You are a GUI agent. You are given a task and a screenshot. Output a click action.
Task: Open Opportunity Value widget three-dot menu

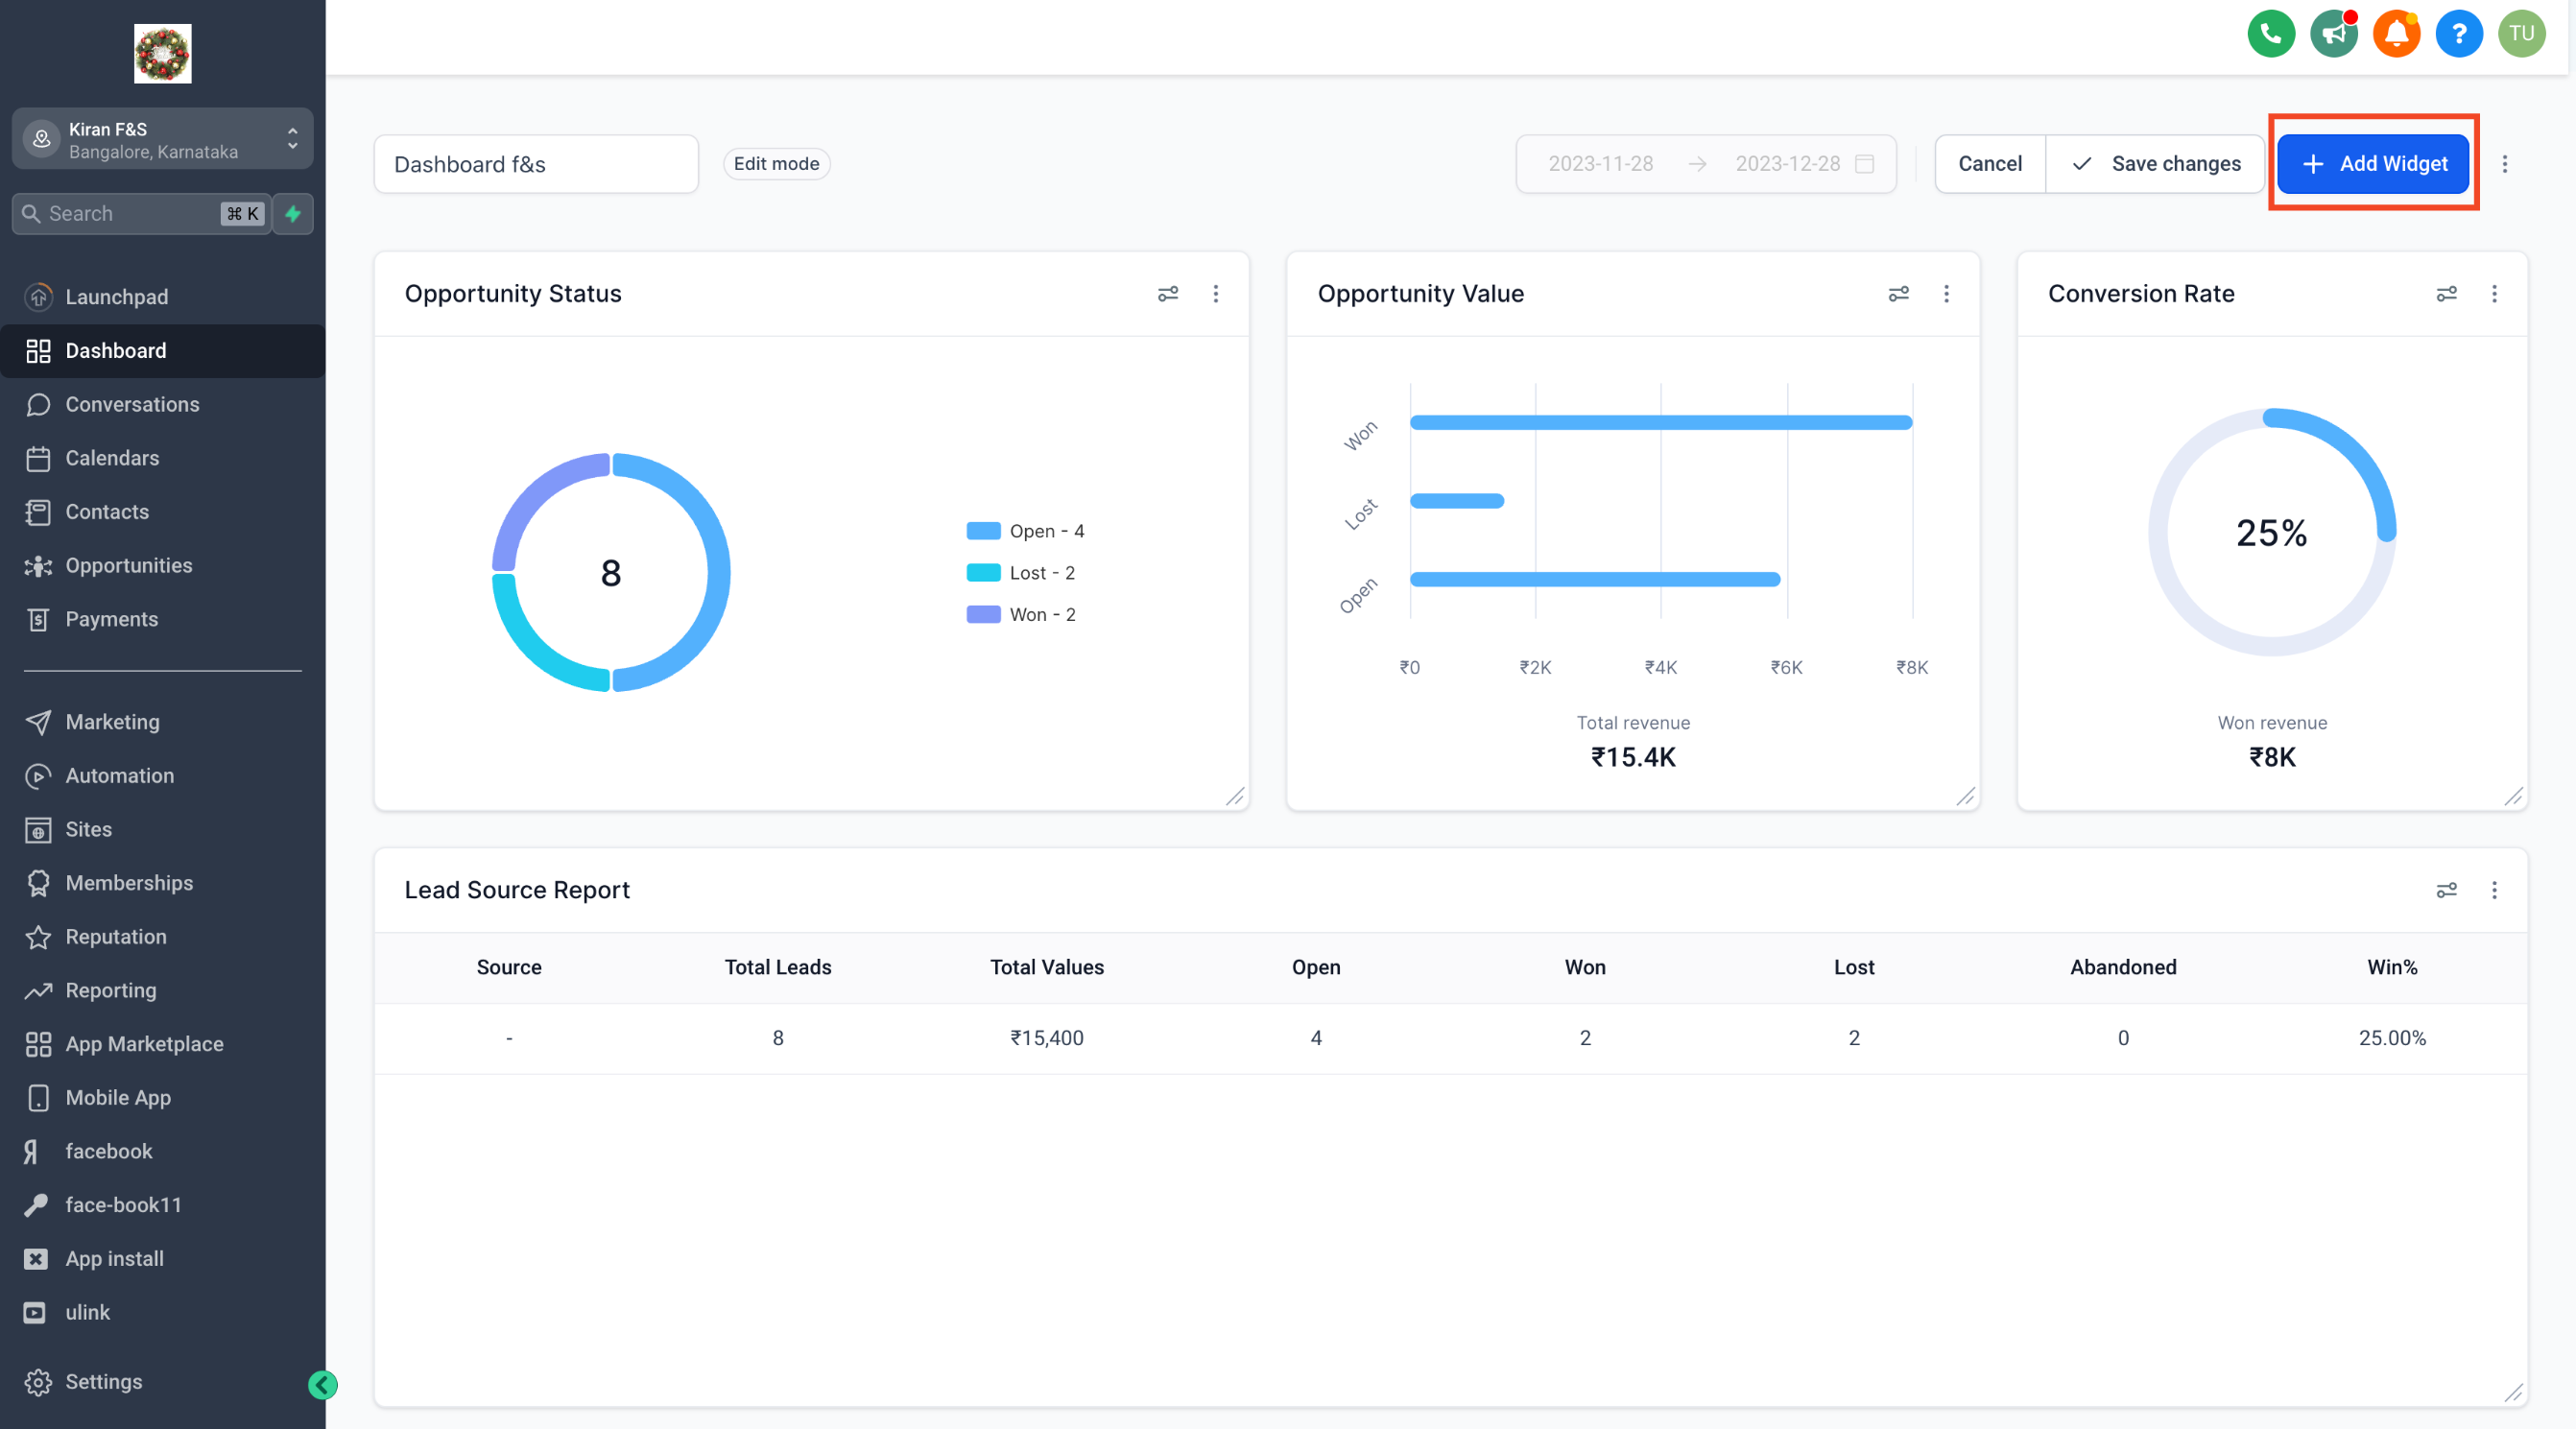coord(1946,294)
